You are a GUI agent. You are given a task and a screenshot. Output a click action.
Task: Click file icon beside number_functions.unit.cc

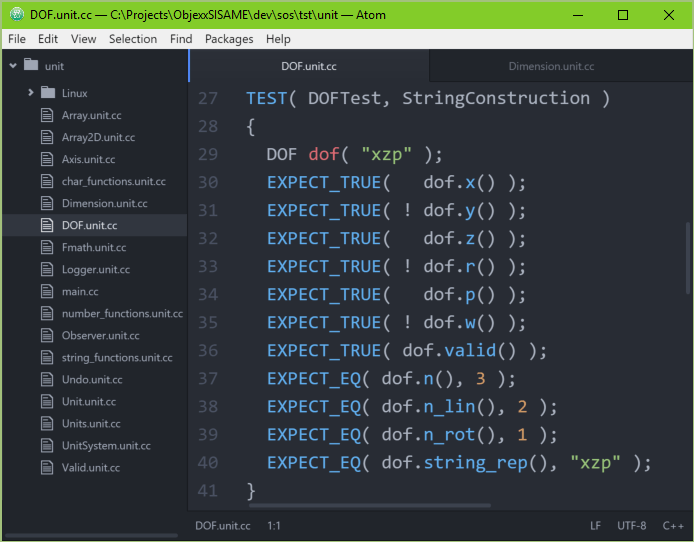click(x=47, y=313)
